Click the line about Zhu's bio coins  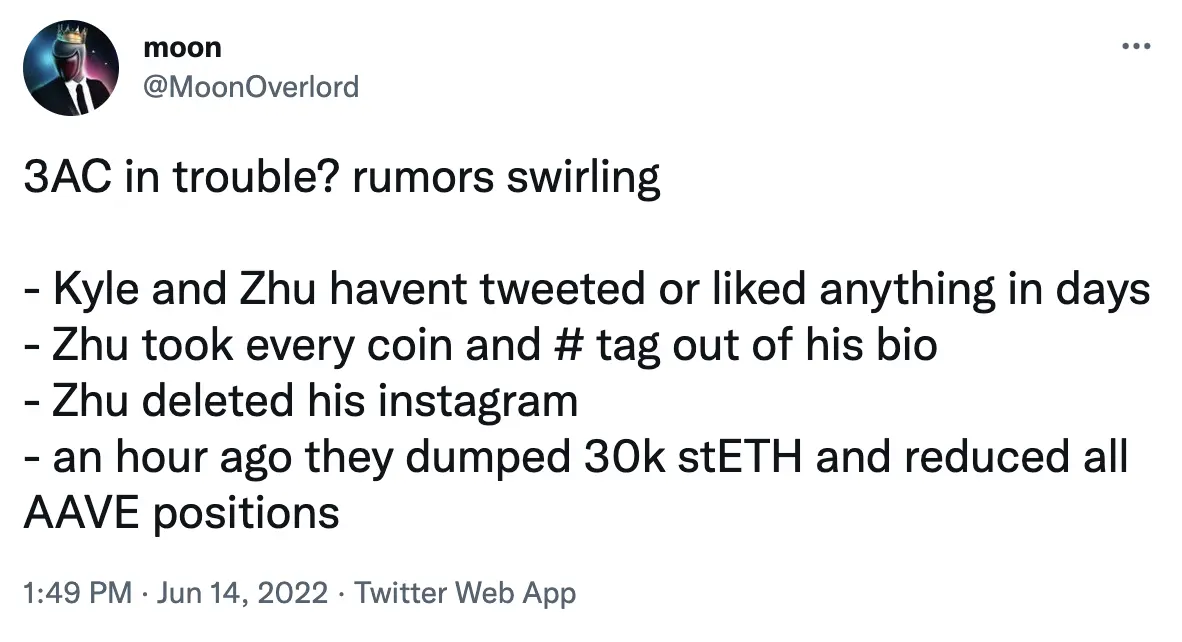tap(480, 345)
